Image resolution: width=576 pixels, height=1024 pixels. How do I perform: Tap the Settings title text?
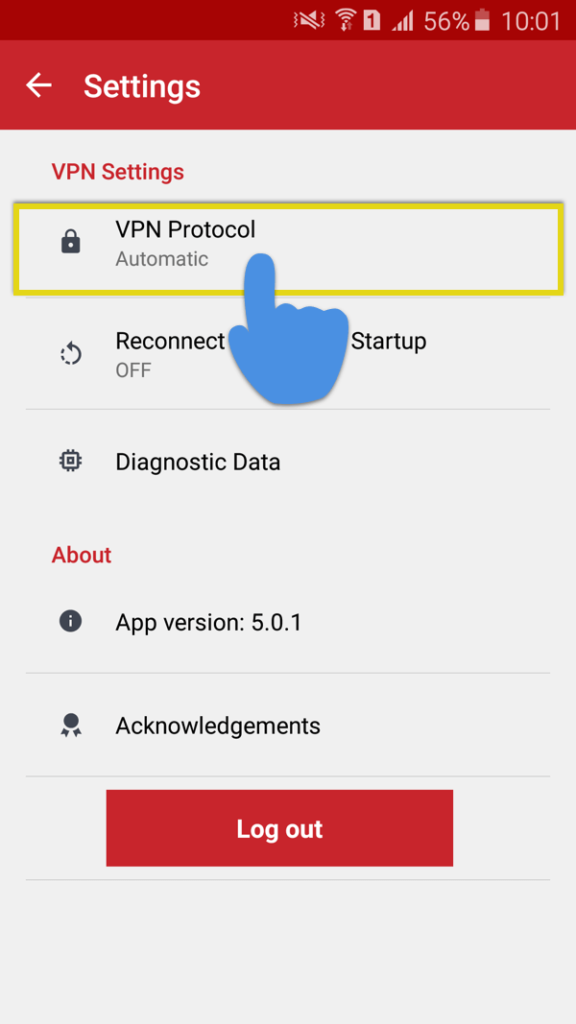[x=142, y=86]
